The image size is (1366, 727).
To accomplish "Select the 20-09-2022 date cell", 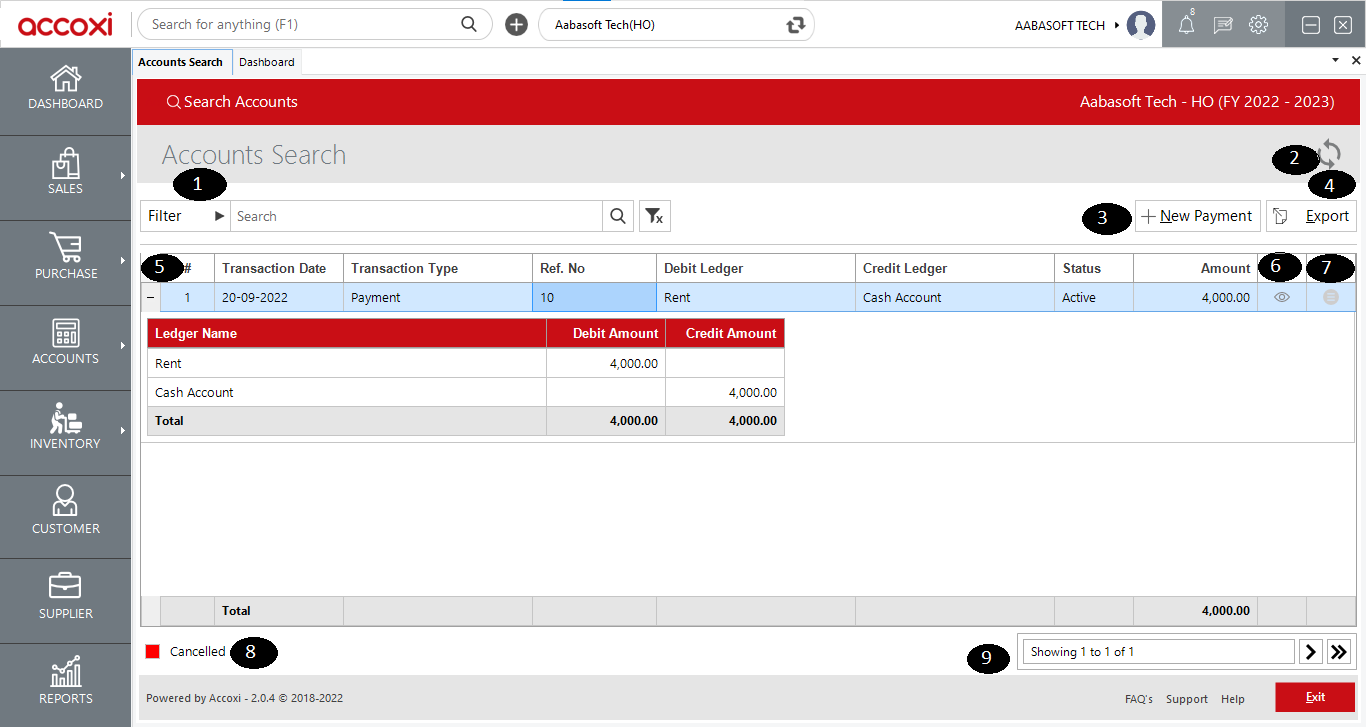I will click(279, 297).
